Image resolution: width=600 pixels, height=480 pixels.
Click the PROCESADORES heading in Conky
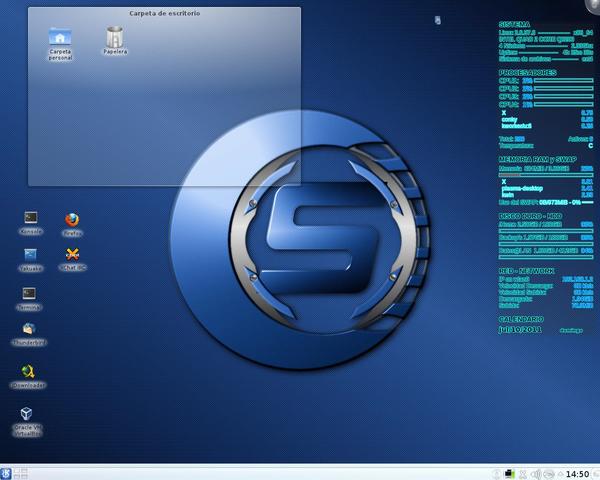tap(527, 72)
